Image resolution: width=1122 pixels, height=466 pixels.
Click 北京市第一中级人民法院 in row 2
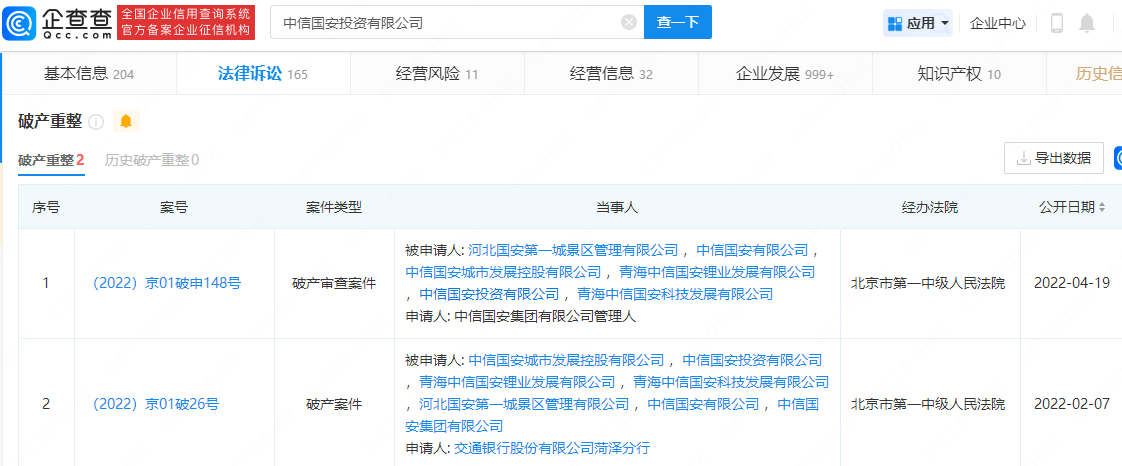[928, 404]
